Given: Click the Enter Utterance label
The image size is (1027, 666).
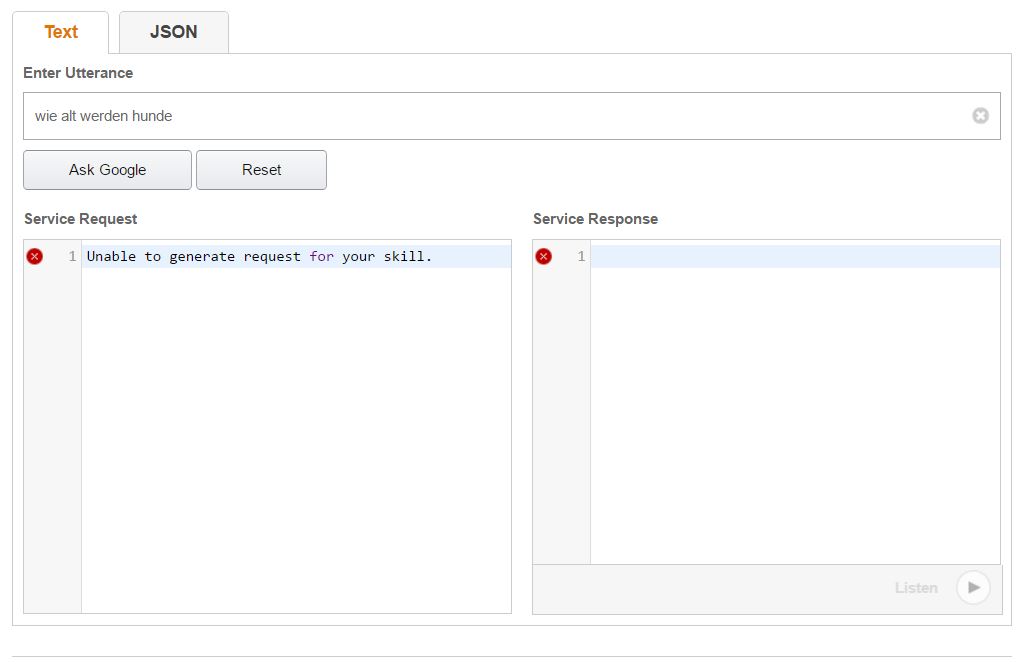Looking at the screenshot, I should [78, 73].
